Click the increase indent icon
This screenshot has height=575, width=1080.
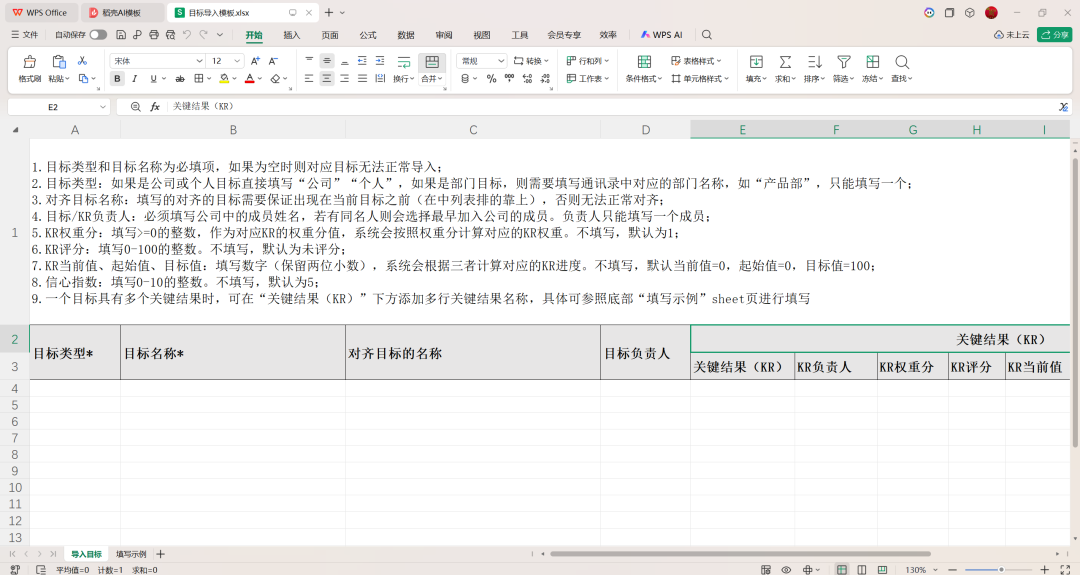380,61
